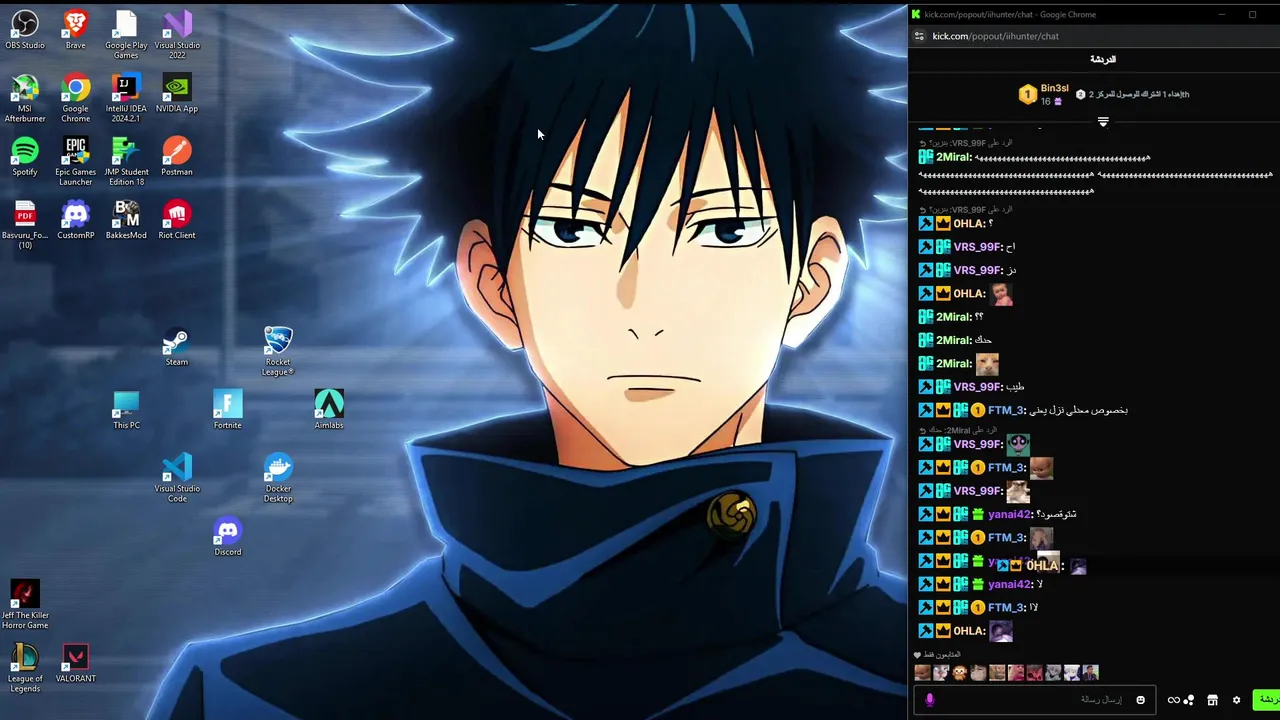The image size is (1280, 720).
Task: Launch Jeff The Killer Horror Game icon
Action: 25,604
